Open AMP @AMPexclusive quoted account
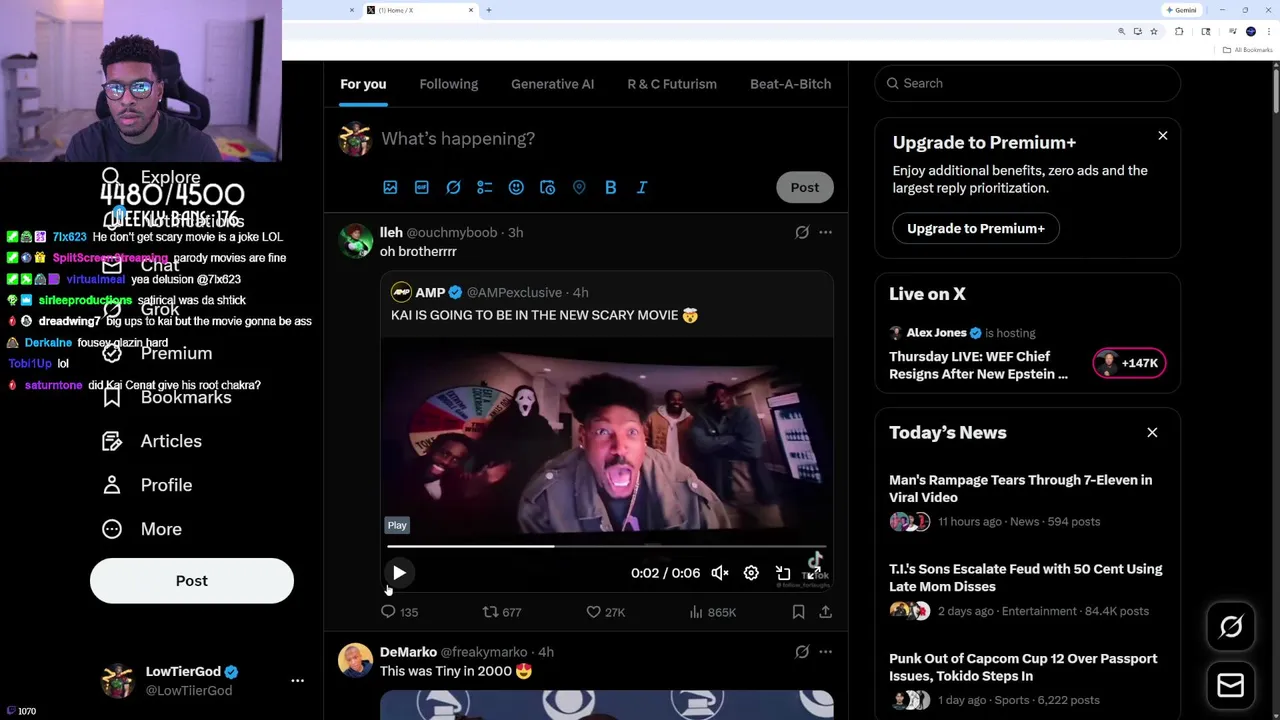 click(490, 292)
